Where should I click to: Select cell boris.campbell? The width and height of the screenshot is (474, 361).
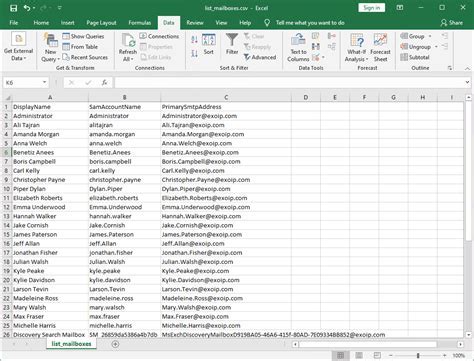point(124,161)
